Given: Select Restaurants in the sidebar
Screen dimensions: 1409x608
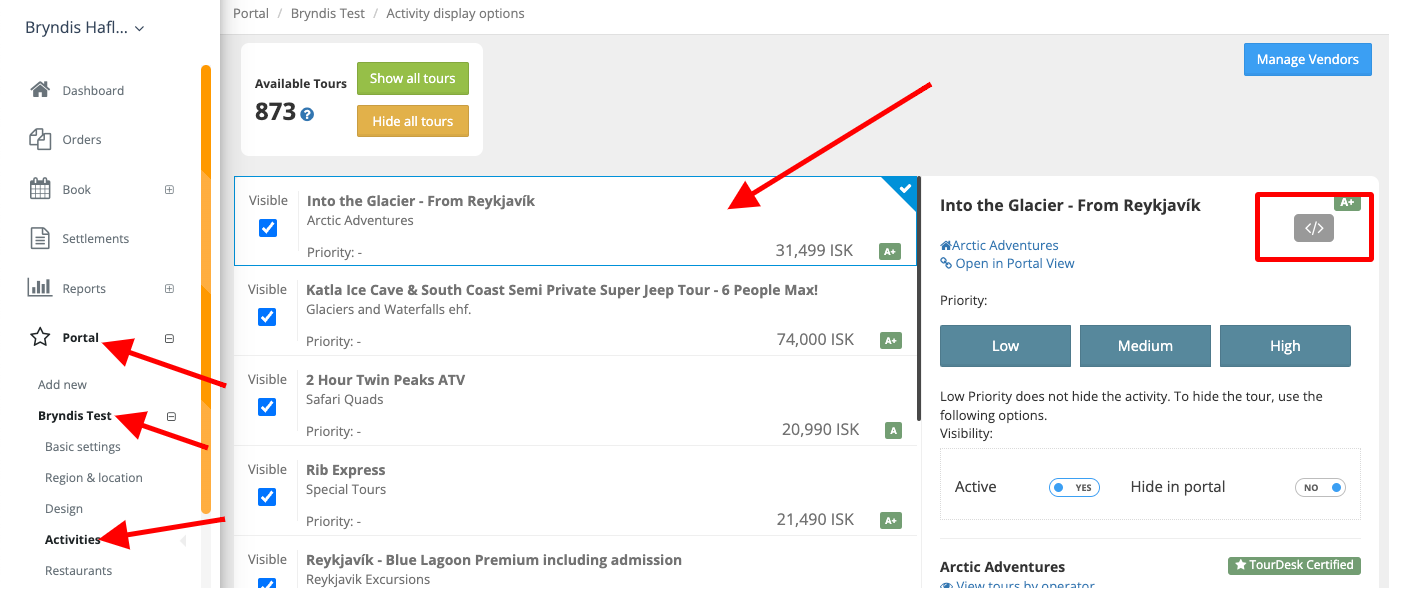Looking at the screenshot, I should 77,570.
